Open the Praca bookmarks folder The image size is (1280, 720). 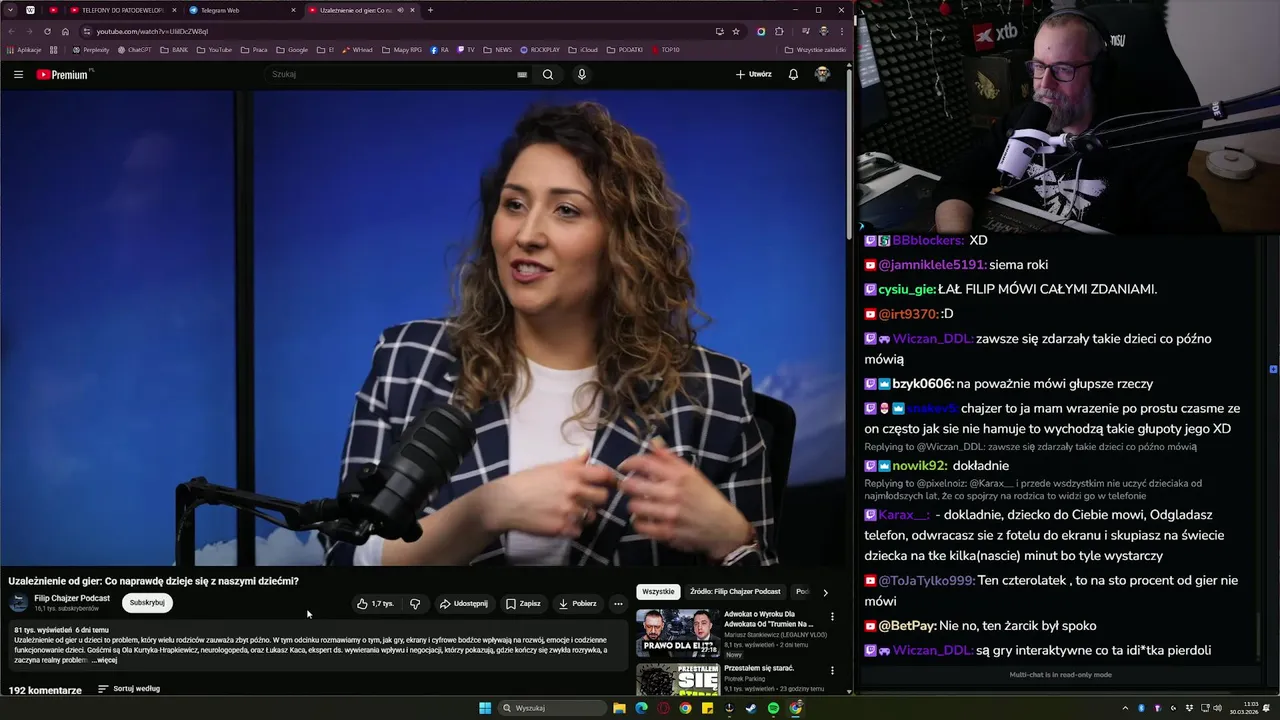click(x=254, y=49)
